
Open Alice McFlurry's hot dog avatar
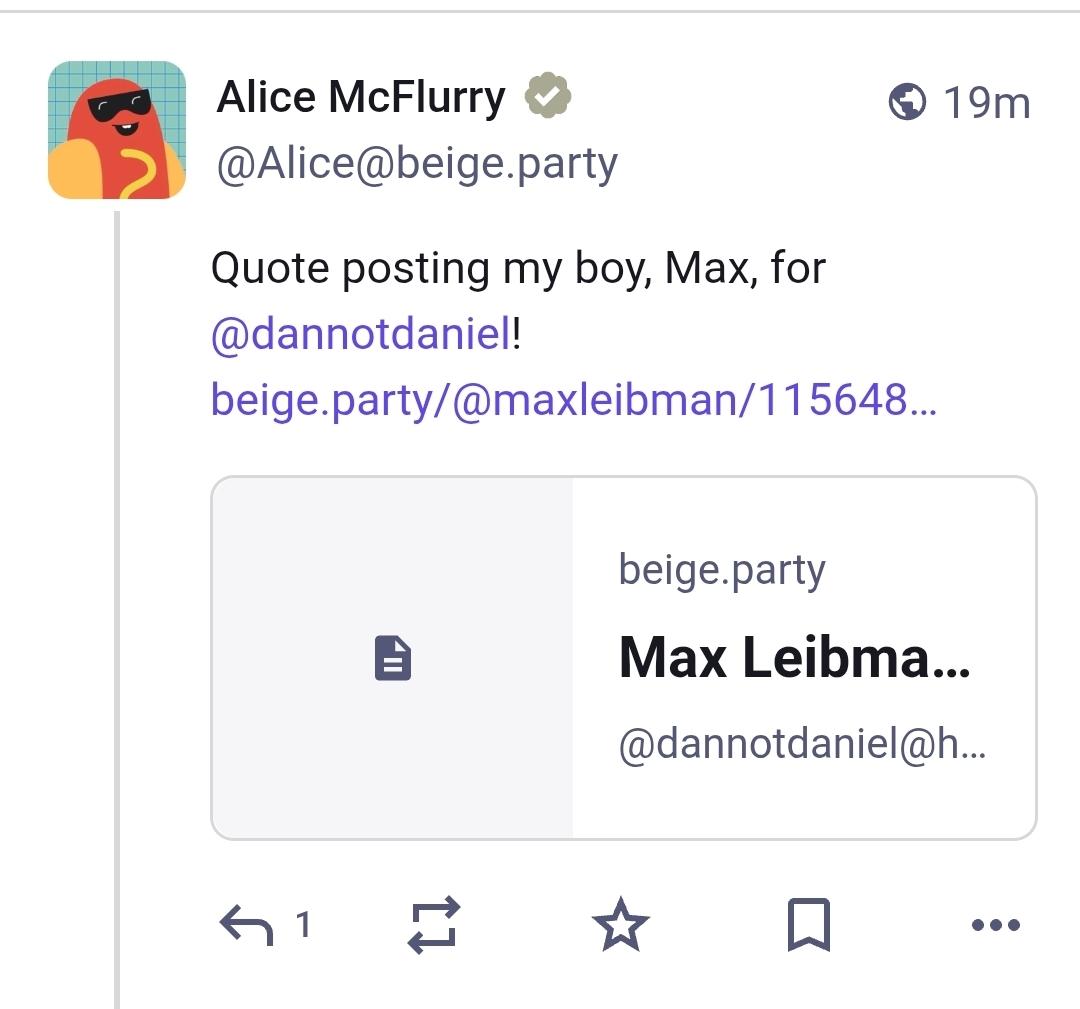coord(117,130)
